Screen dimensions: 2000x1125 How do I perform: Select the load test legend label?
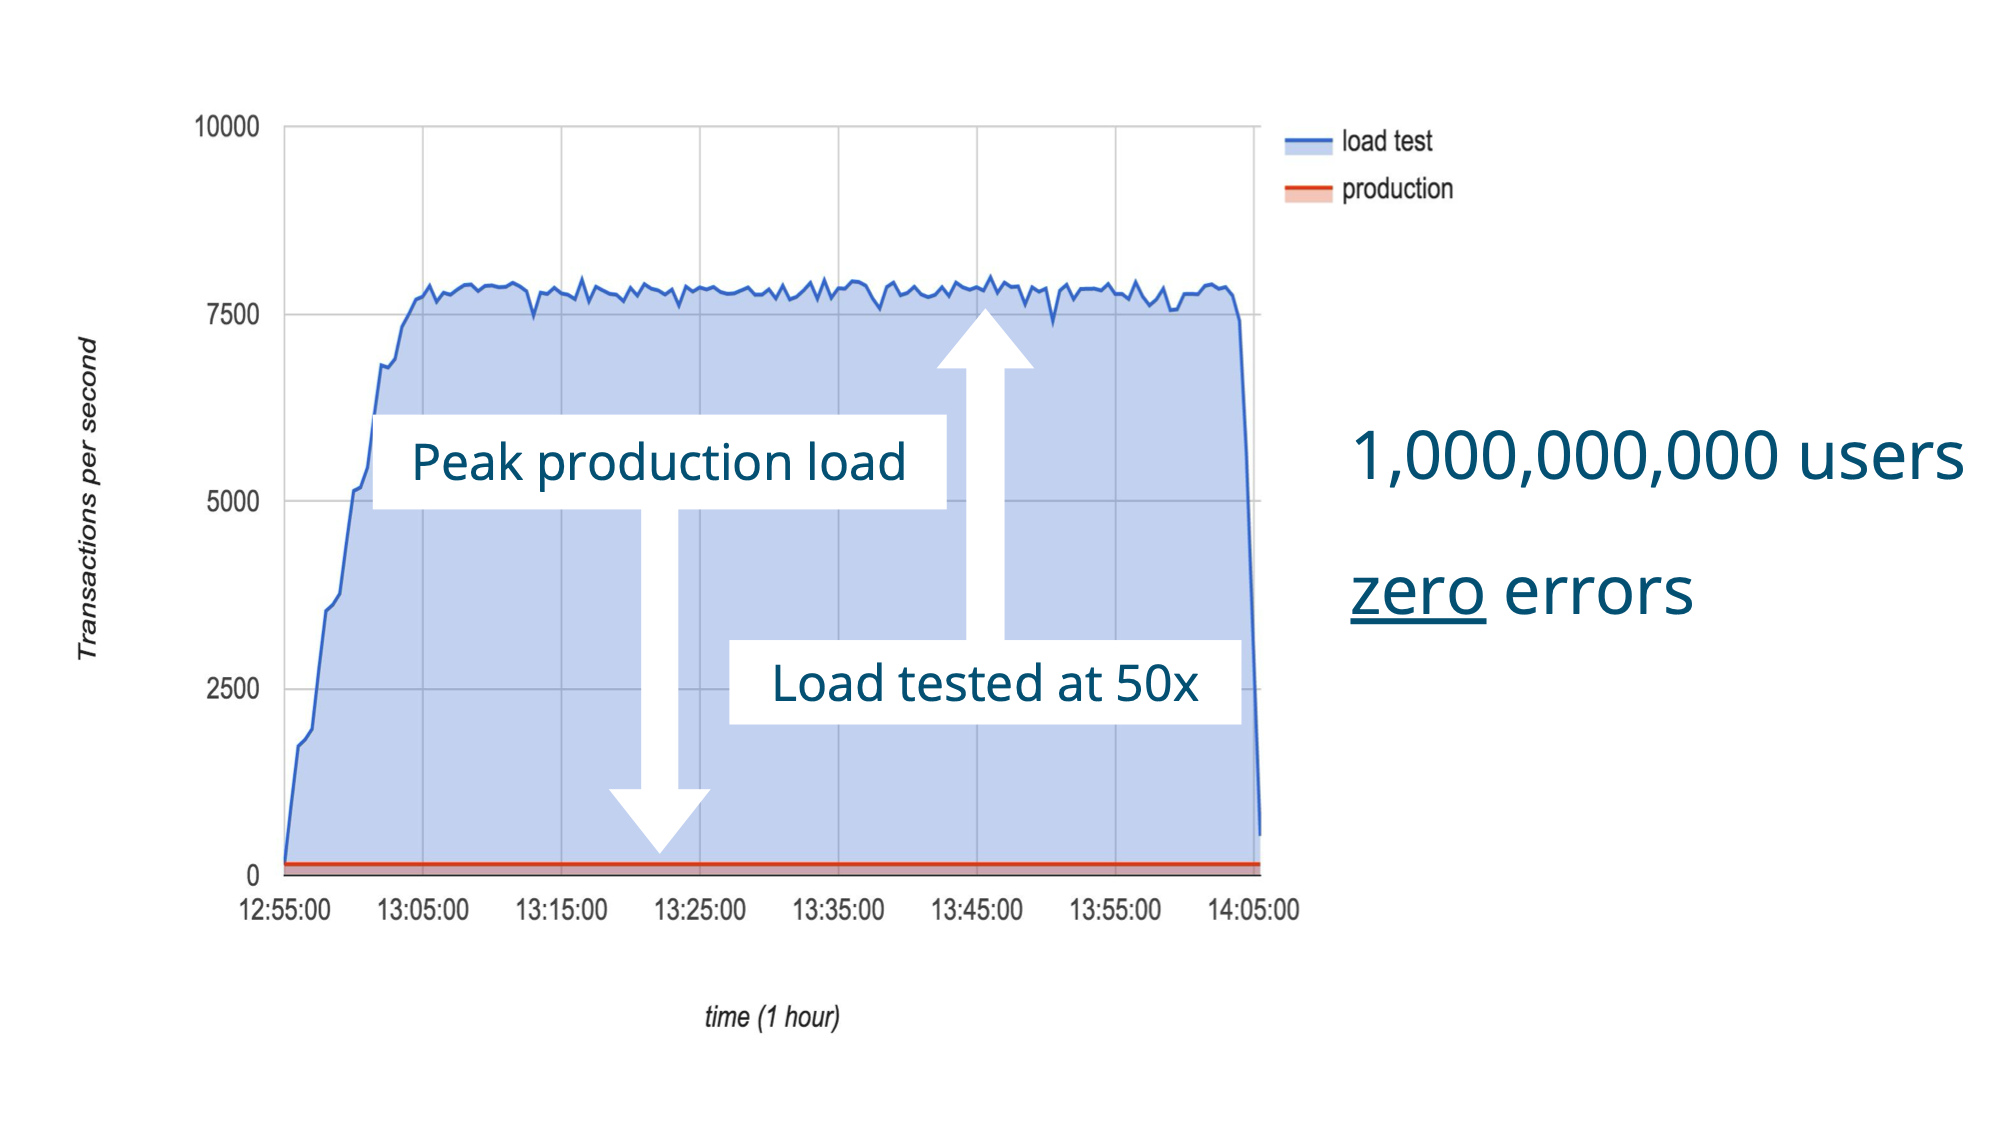1387,141
